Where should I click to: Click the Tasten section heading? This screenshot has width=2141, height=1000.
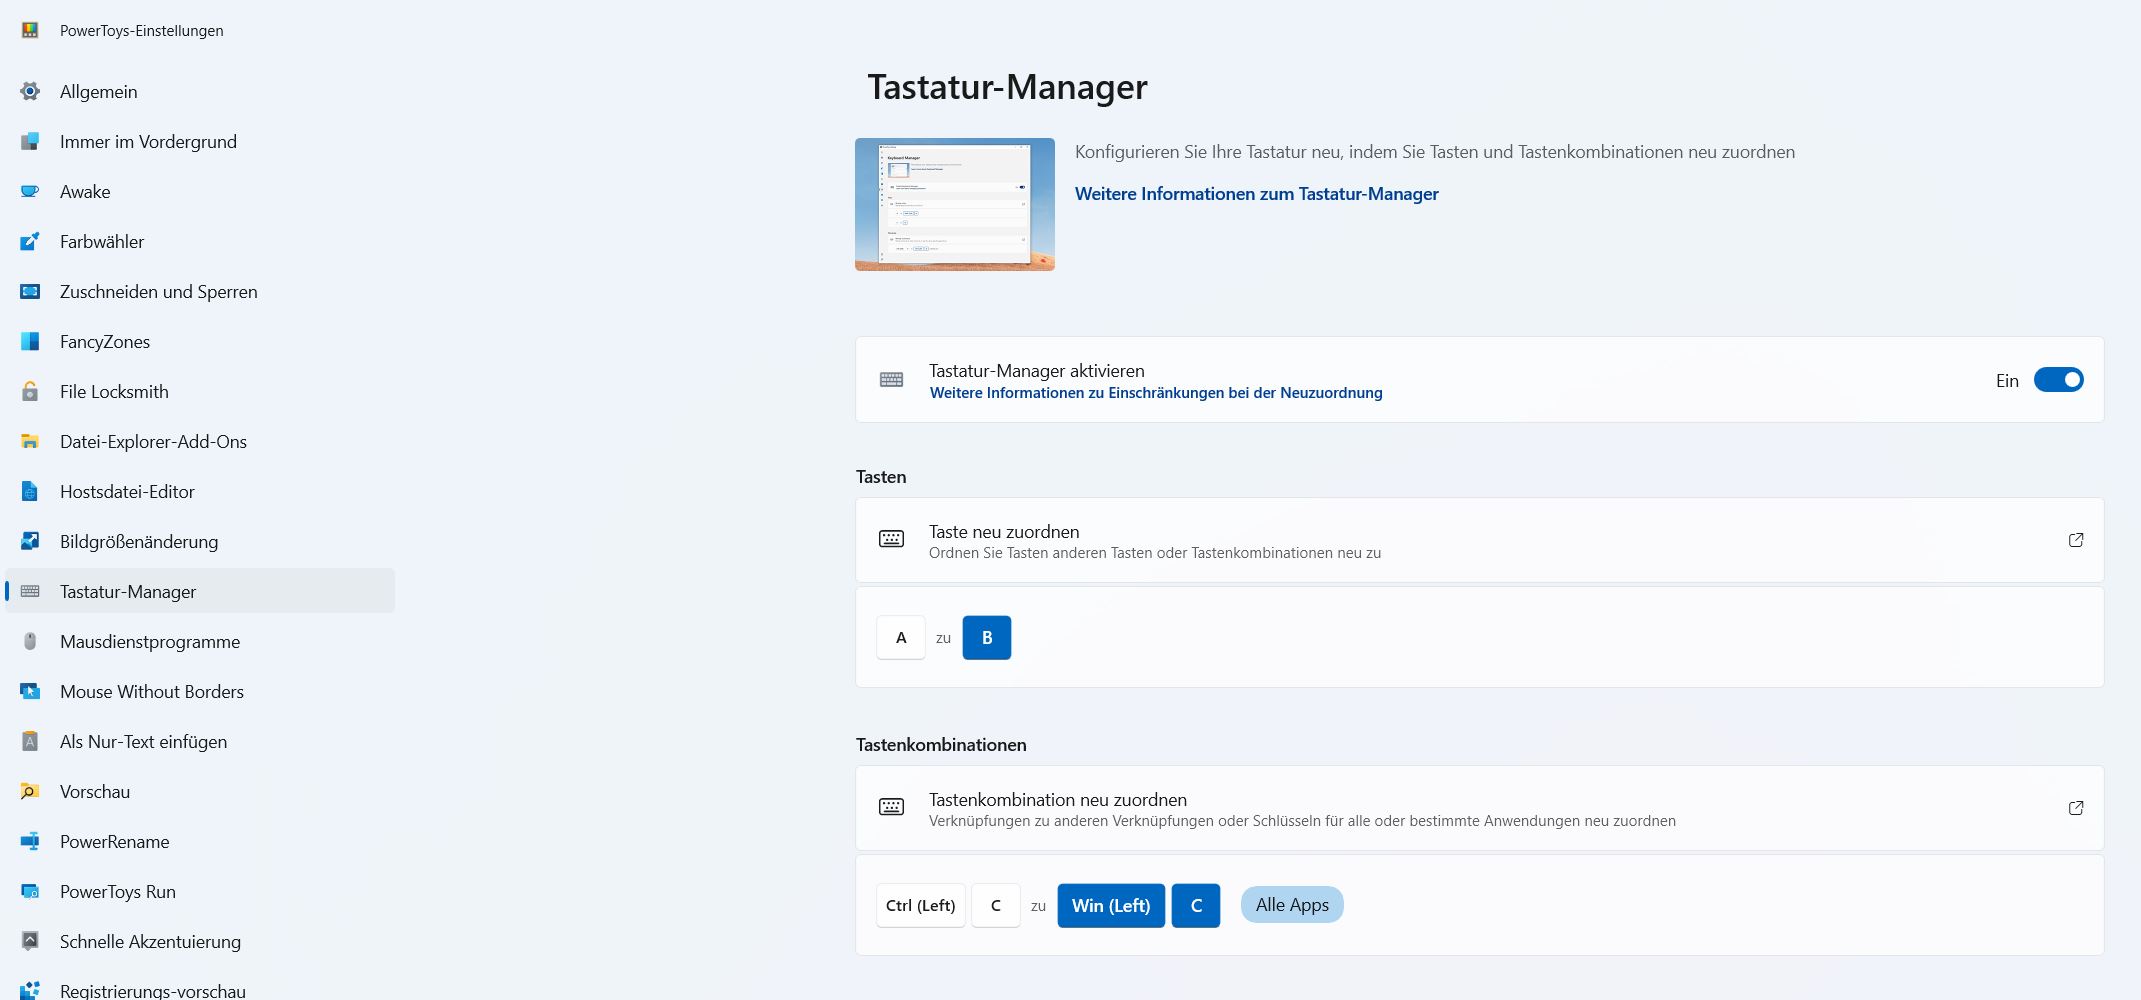[x=881, y=477]
